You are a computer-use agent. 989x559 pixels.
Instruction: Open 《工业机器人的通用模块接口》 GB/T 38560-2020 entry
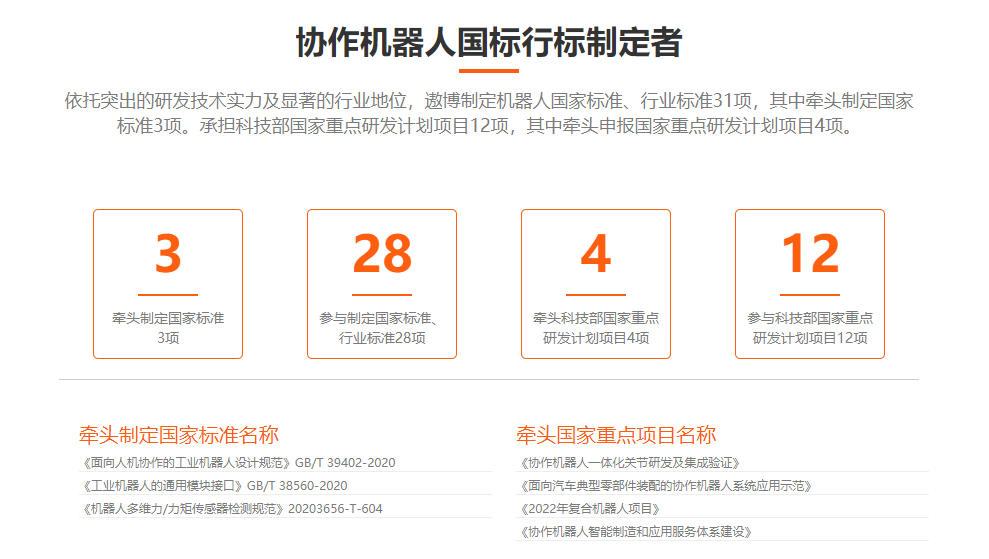[x=214, y=486]
